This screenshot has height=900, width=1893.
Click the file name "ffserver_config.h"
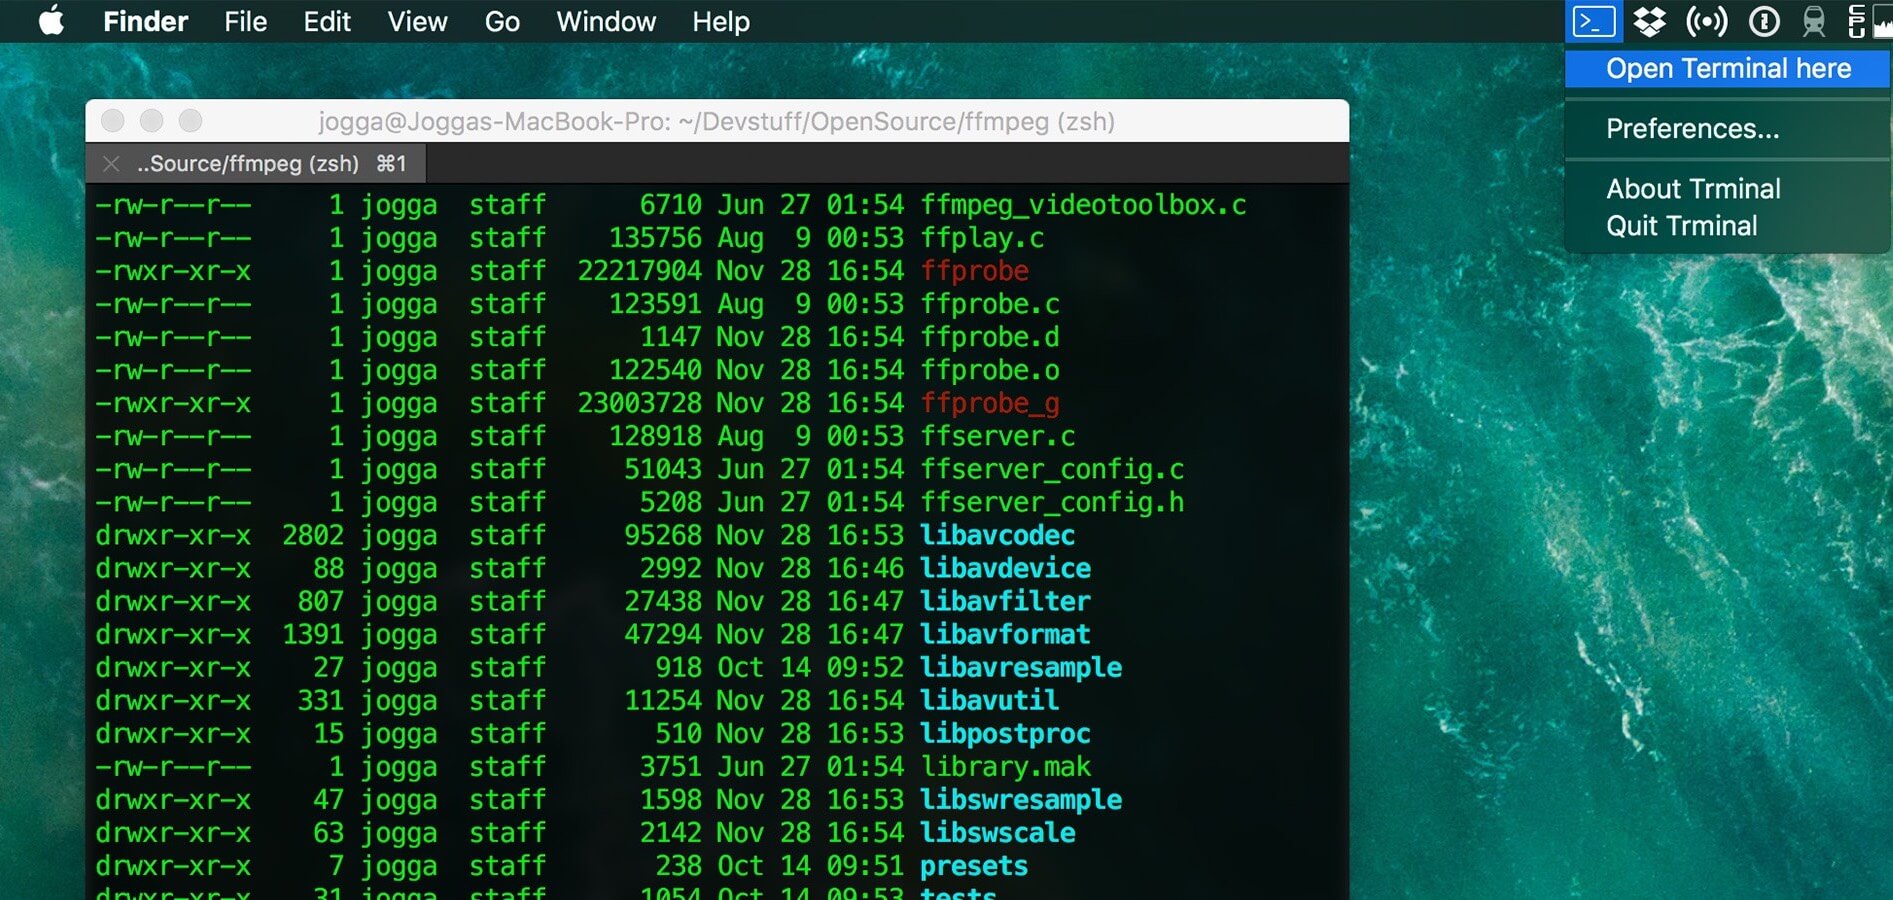[1052, 502]
